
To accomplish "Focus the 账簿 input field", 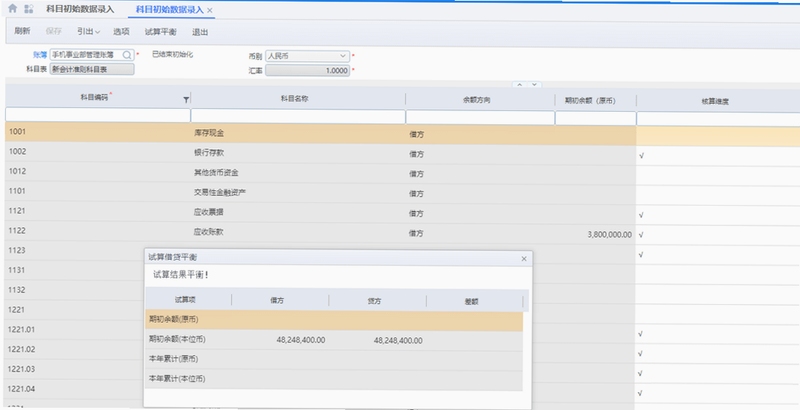I will (x=92, y=55).
